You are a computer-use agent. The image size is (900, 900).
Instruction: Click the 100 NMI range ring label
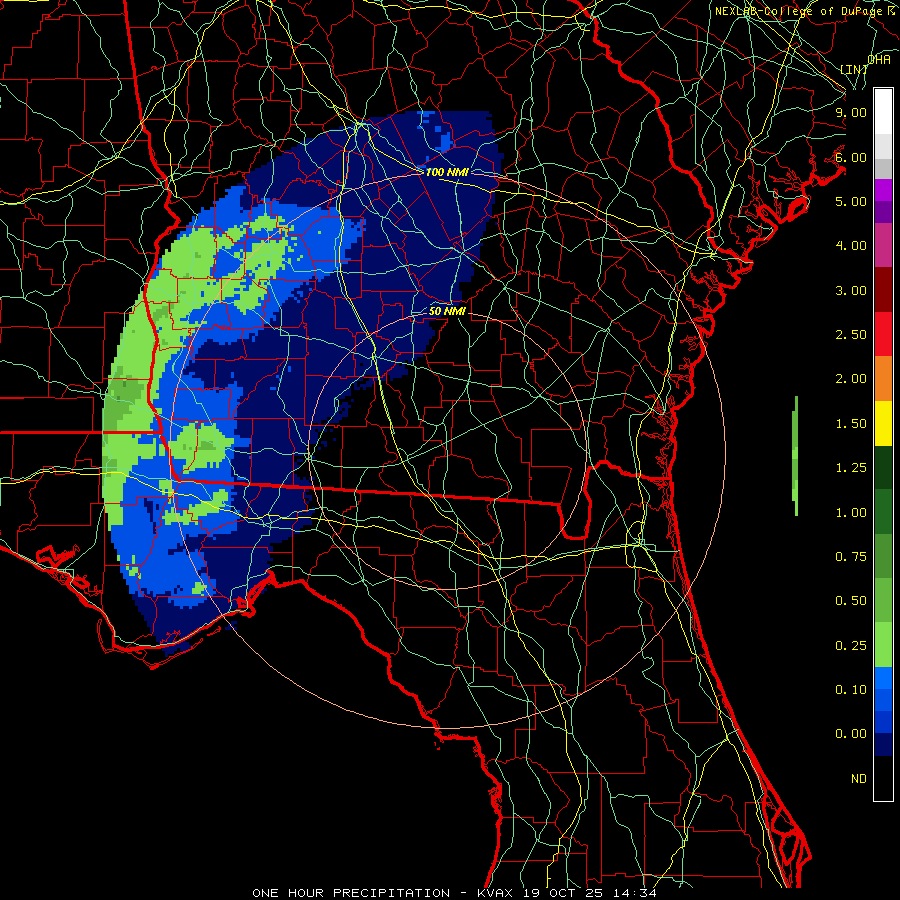point(447,172)
